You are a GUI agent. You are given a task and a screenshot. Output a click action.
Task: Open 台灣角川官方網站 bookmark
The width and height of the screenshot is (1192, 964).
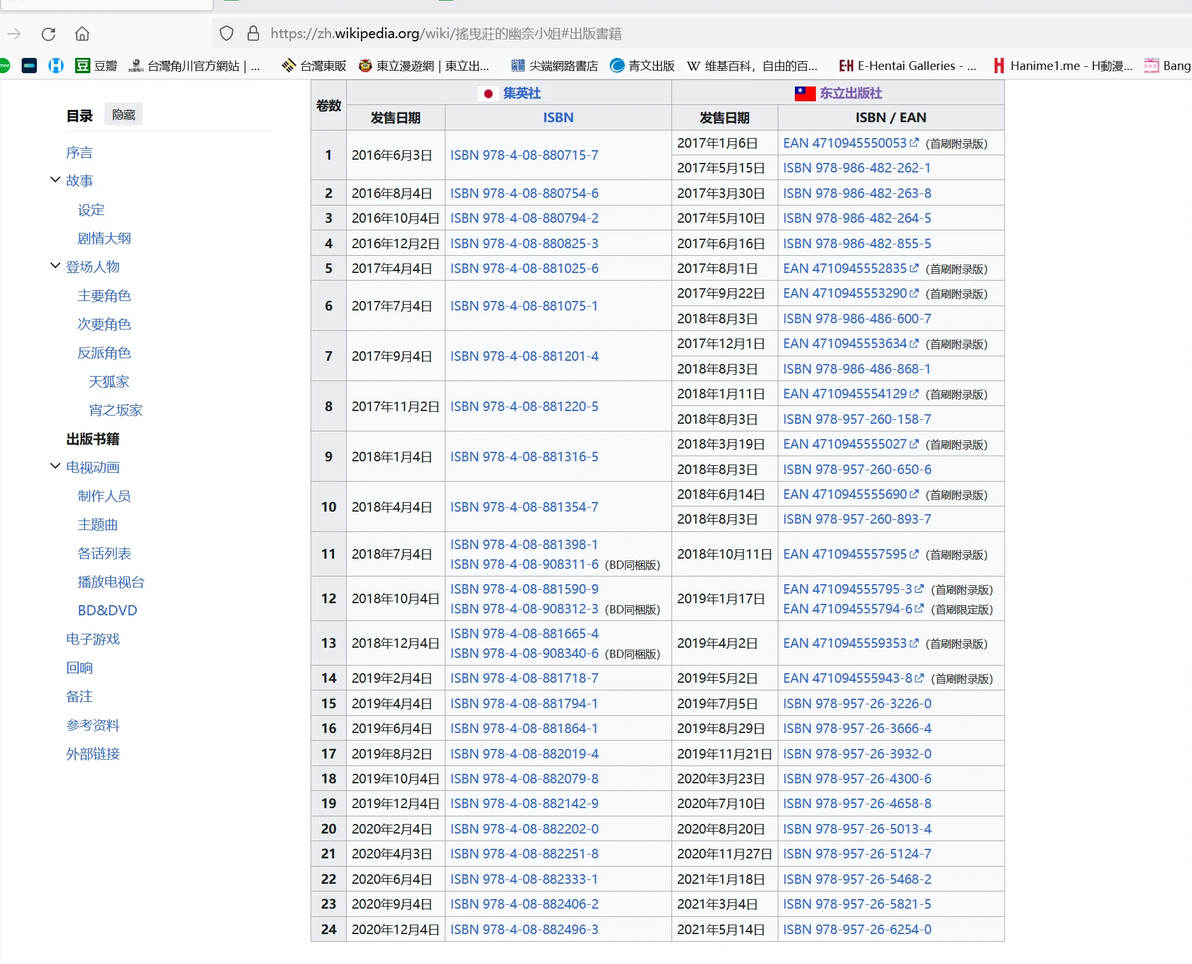[195, 65]
